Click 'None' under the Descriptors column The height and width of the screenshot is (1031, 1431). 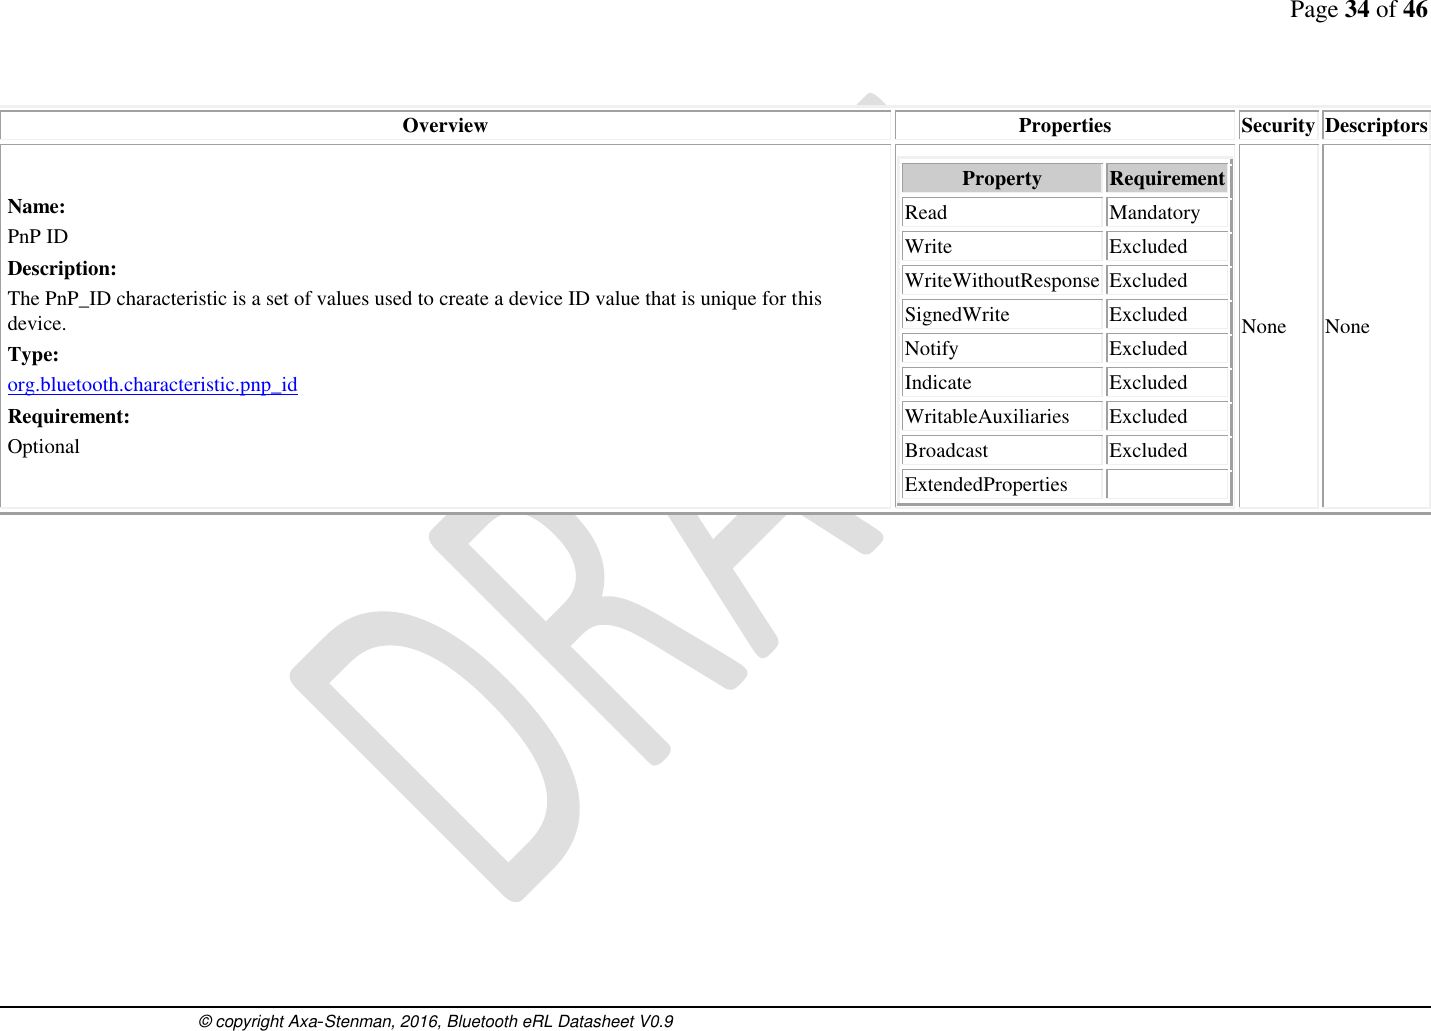coord(1347,327)
